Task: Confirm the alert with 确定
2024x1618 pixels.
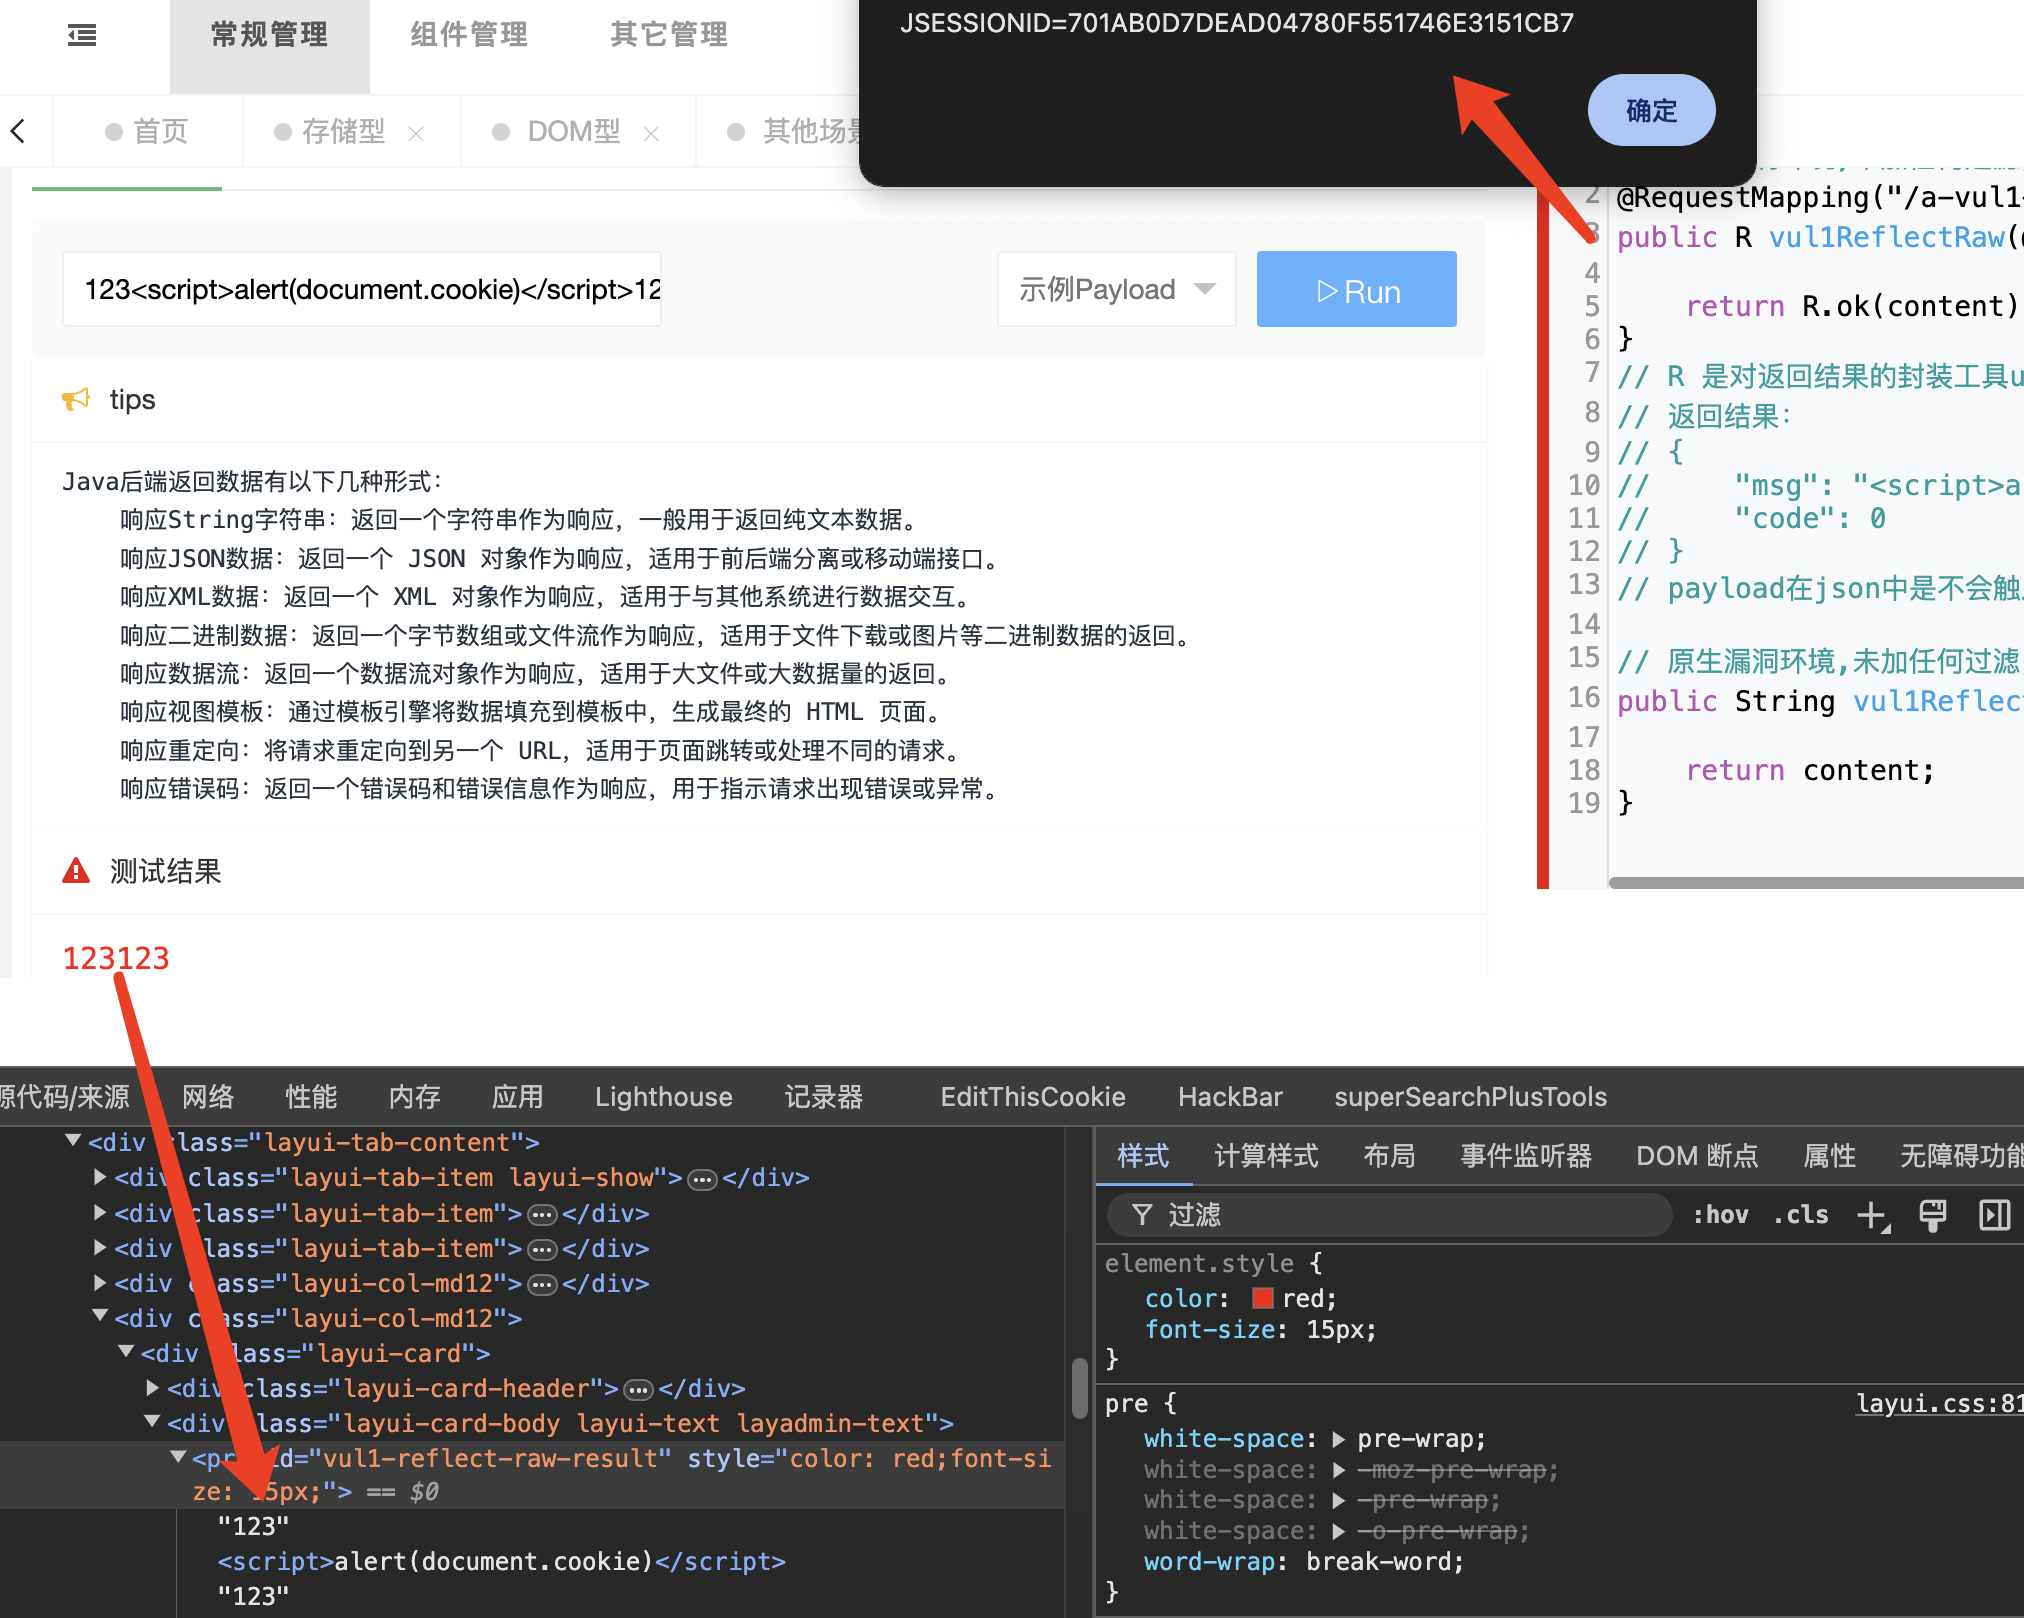Action: click(1651, 110)
